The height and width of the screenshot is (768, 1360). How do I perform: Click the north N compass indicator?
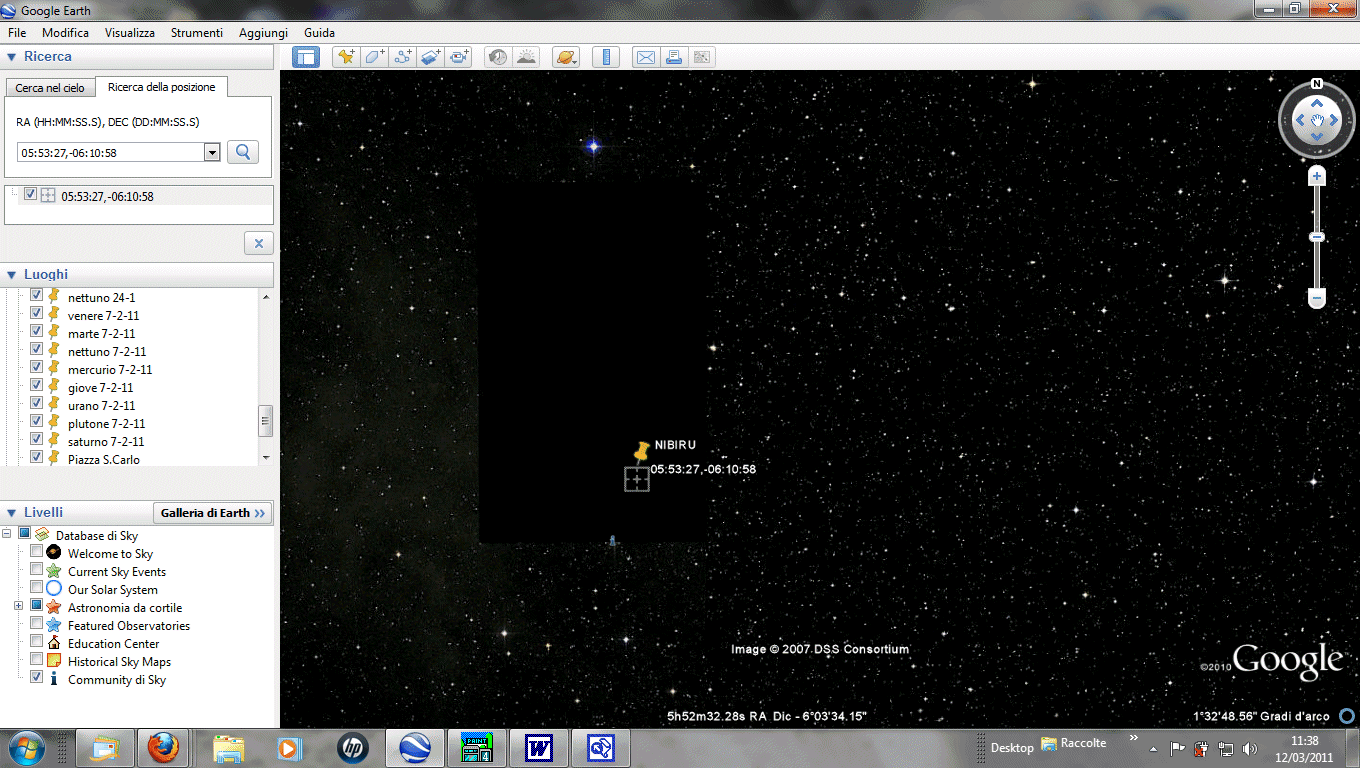click(x=1317, y=84)
